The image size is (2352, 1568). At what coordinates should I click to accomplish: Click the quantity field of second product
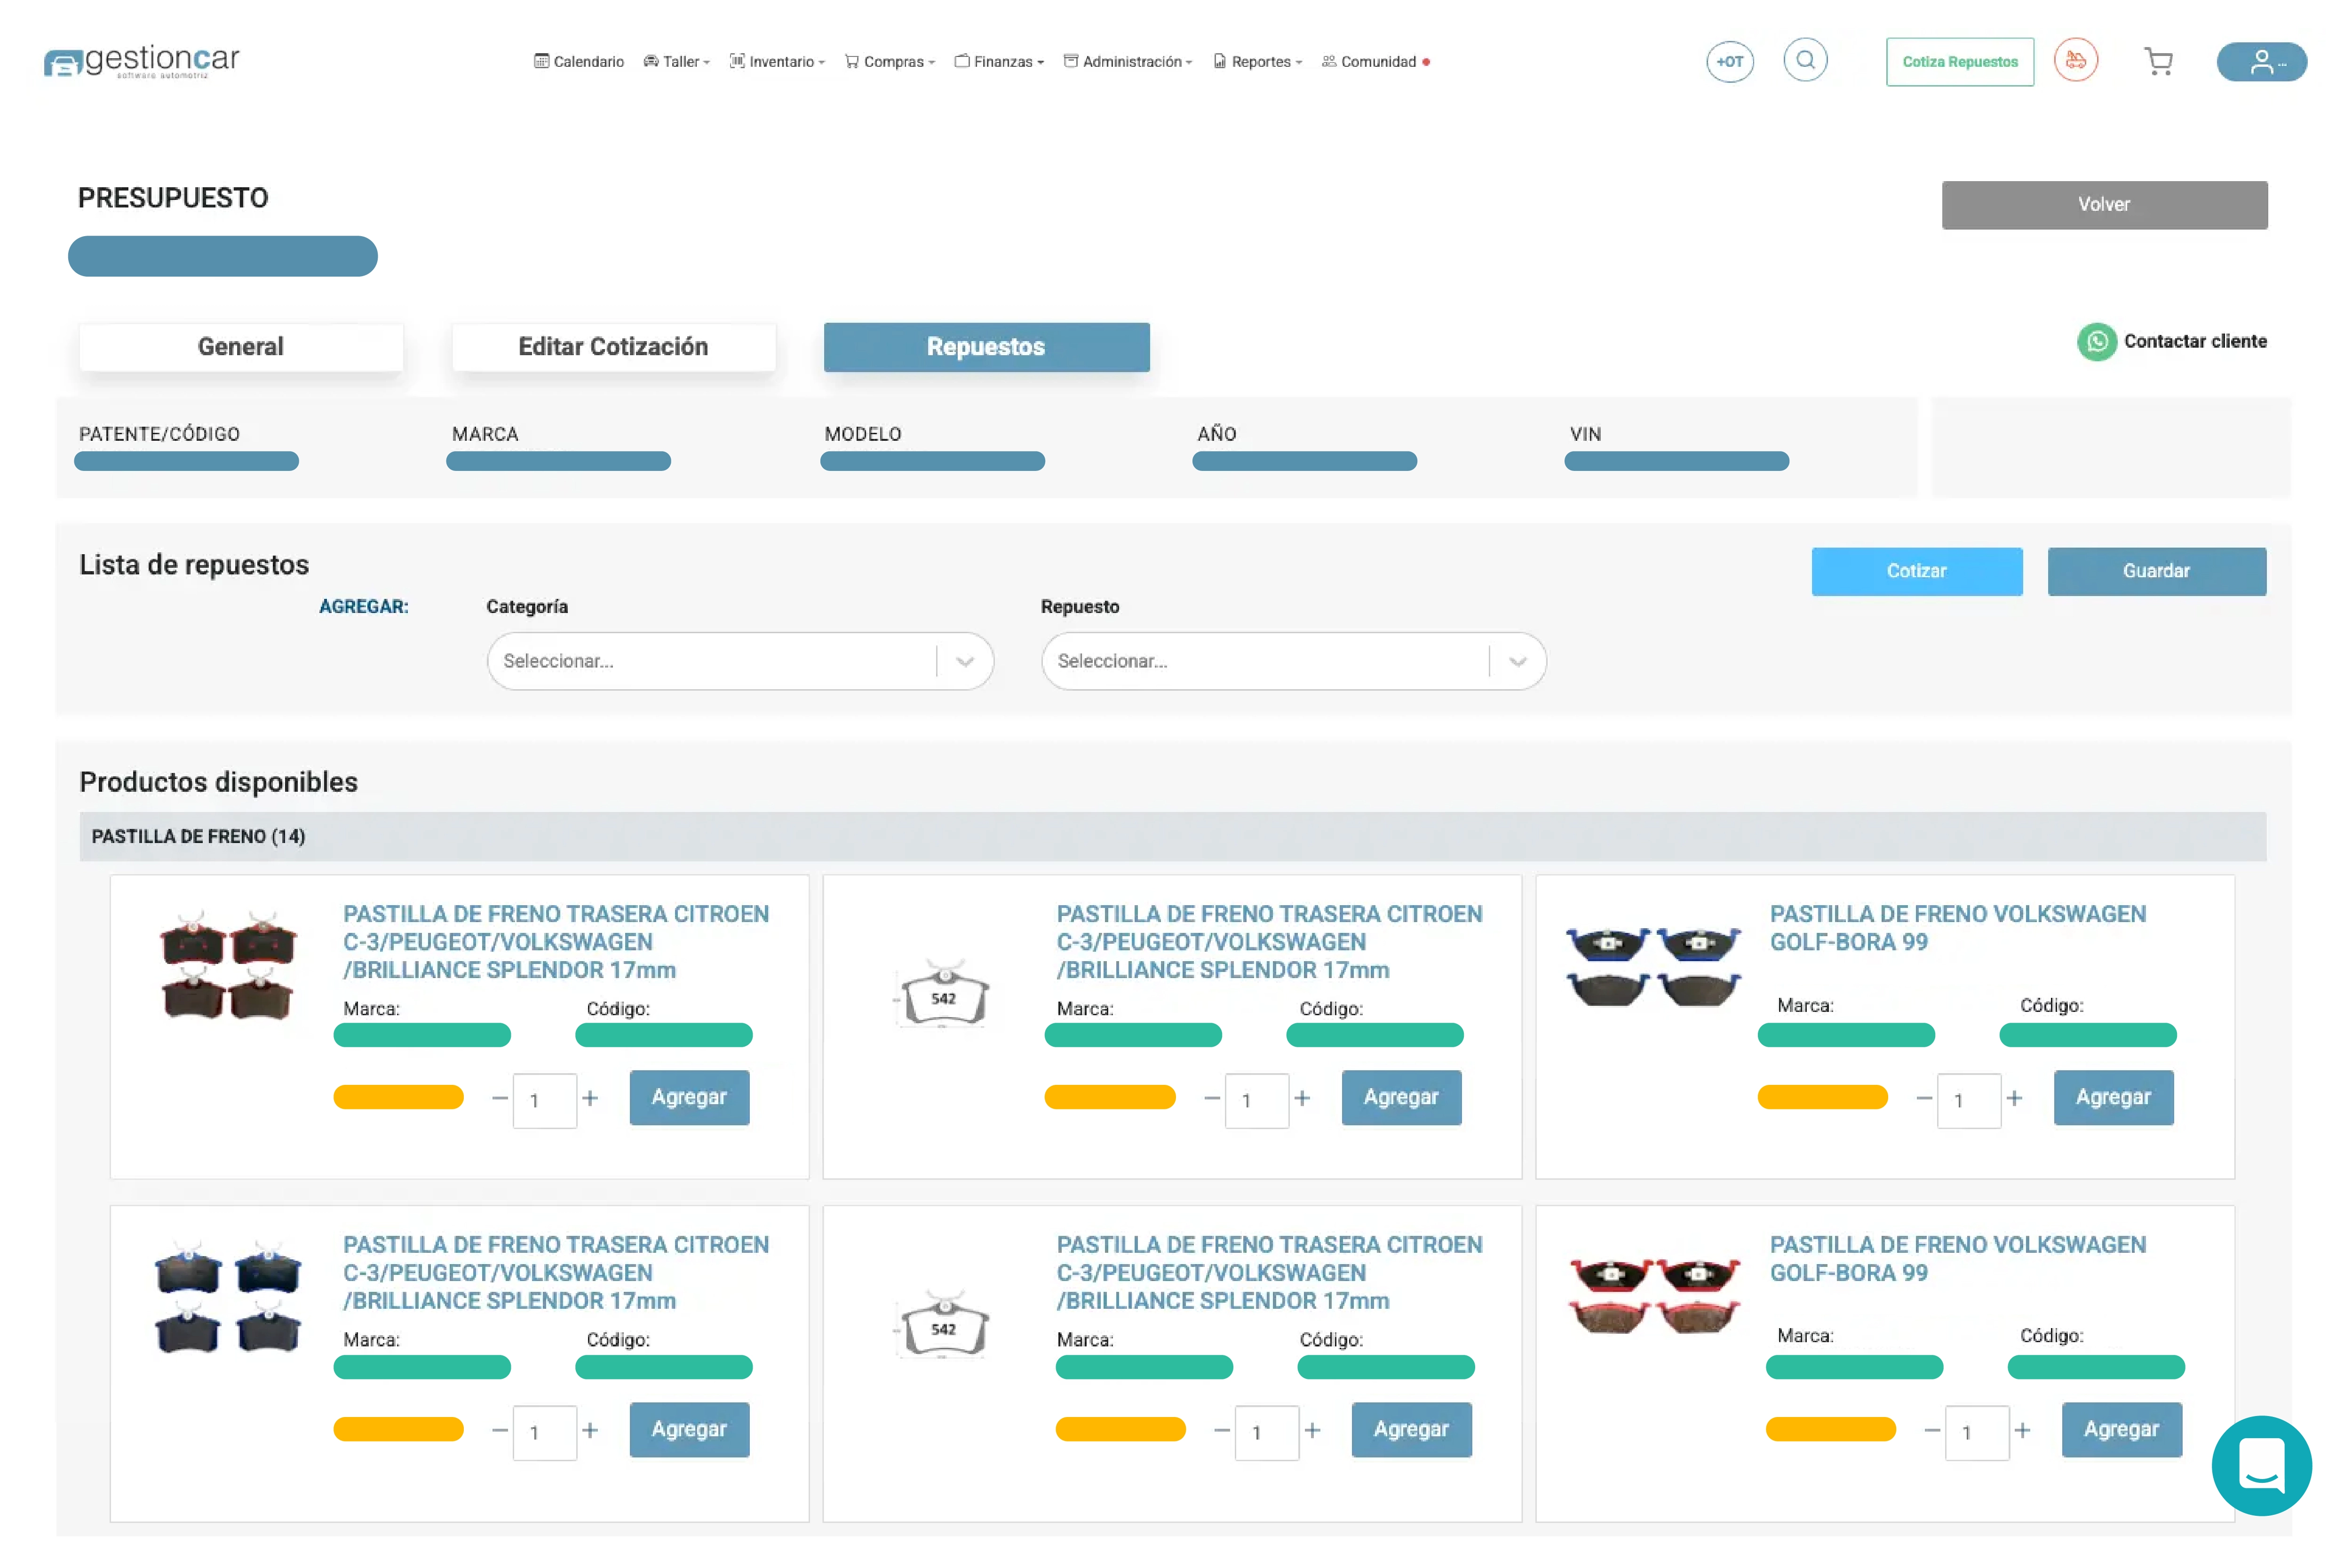(1256, 1100)
